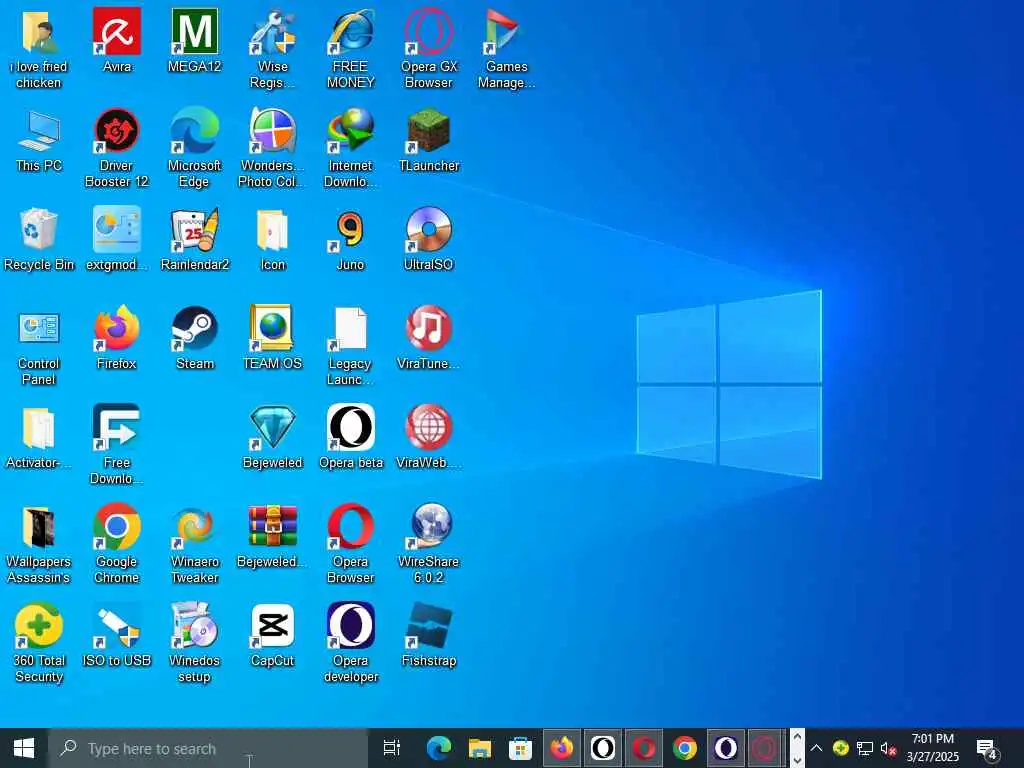
Task: Open the 'i love fried chicken' folder
Action: click(x=39, y=48)
